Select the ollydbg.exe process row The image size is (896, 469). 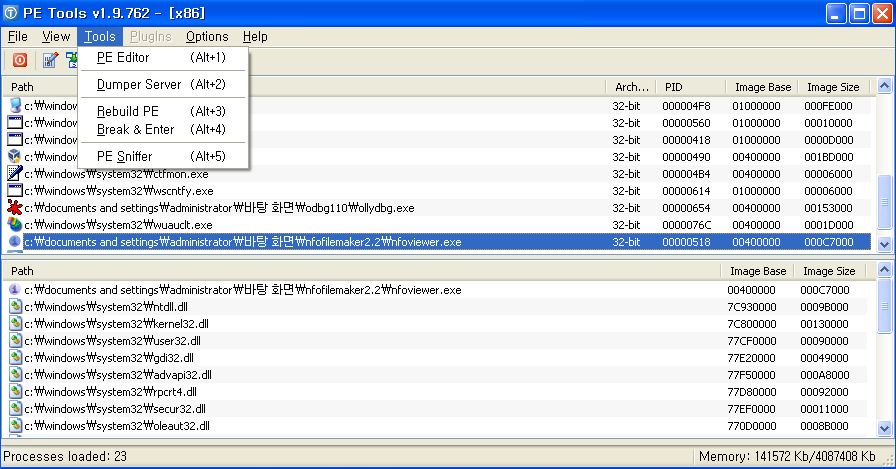(438, 208)
